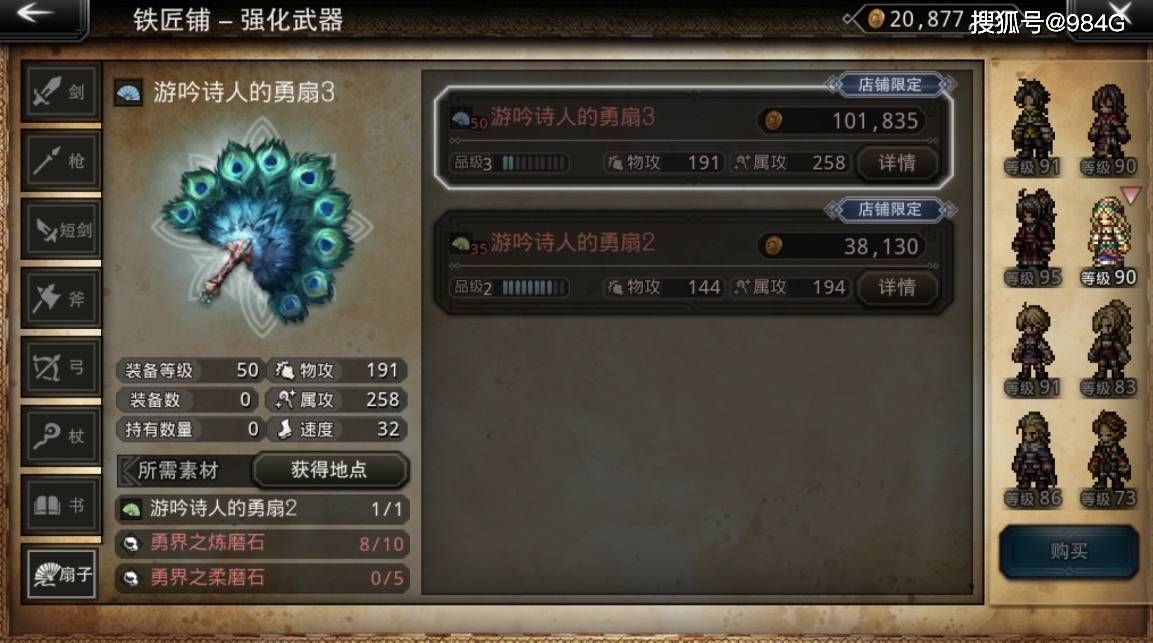
Task: Choose the level 95 character portrait
Action: click(1034, 239)
